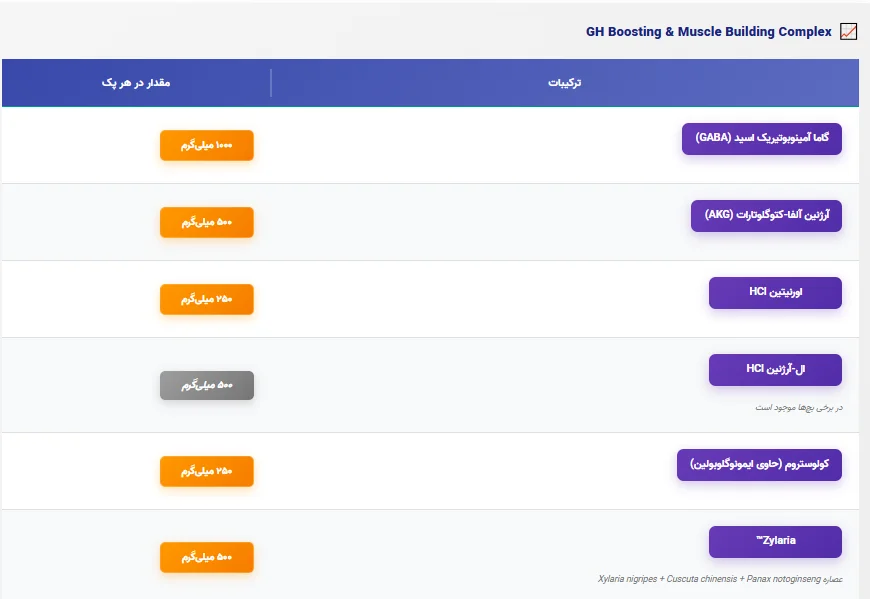Select the Colostrum immunoglobulin ingredient badge
The width and height of the screenshot is (870, 599).
759,465
